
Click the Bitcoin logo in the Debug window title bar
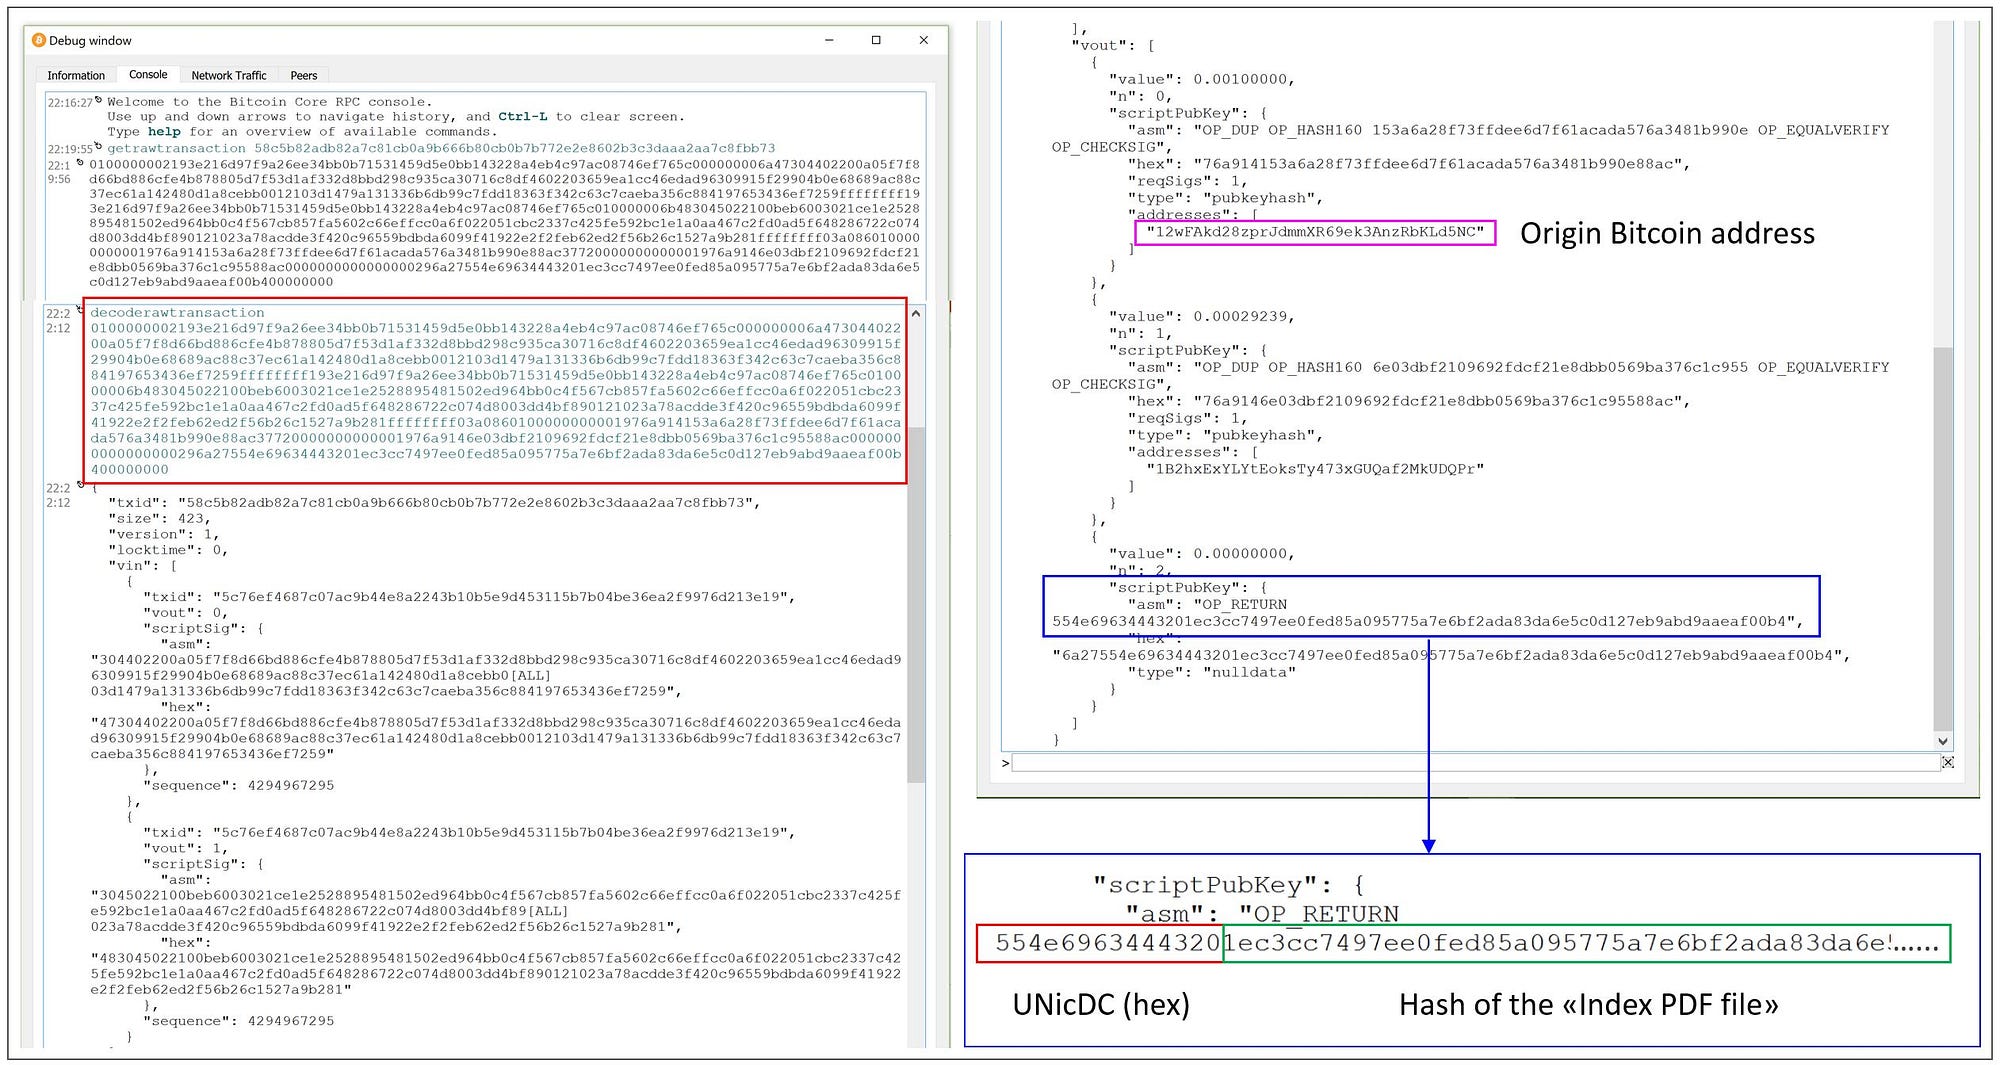[39, 41]
